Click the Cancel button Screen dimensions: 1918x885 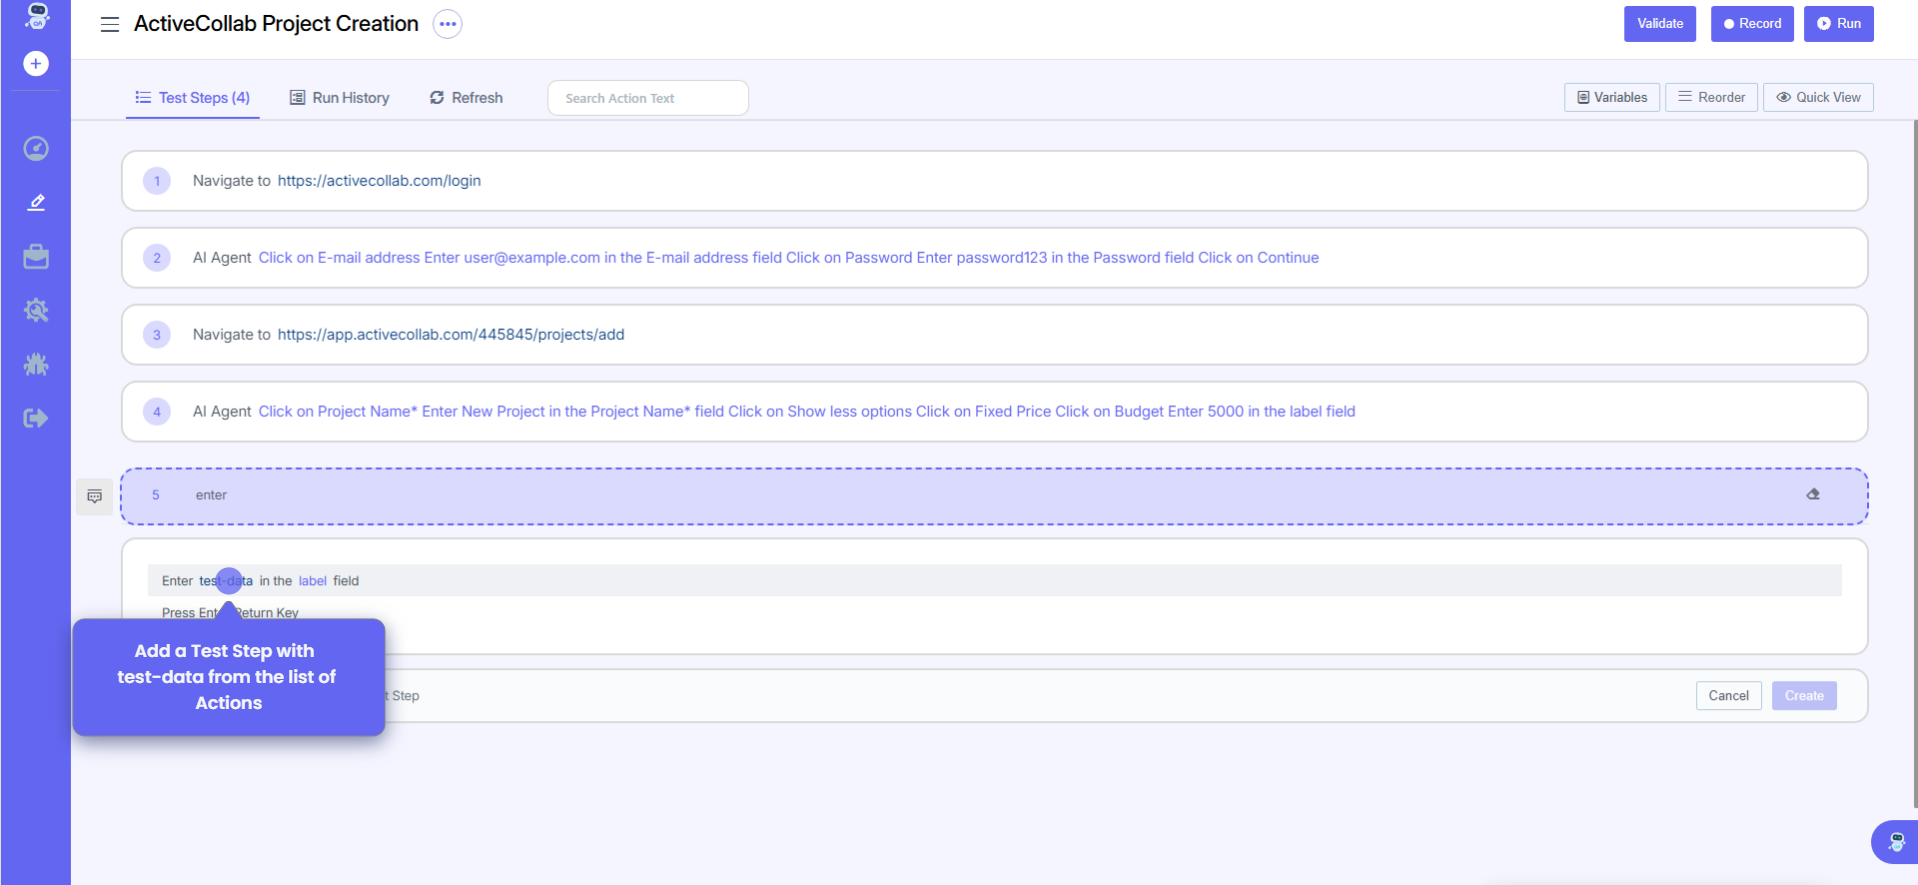coord(1727,696)
